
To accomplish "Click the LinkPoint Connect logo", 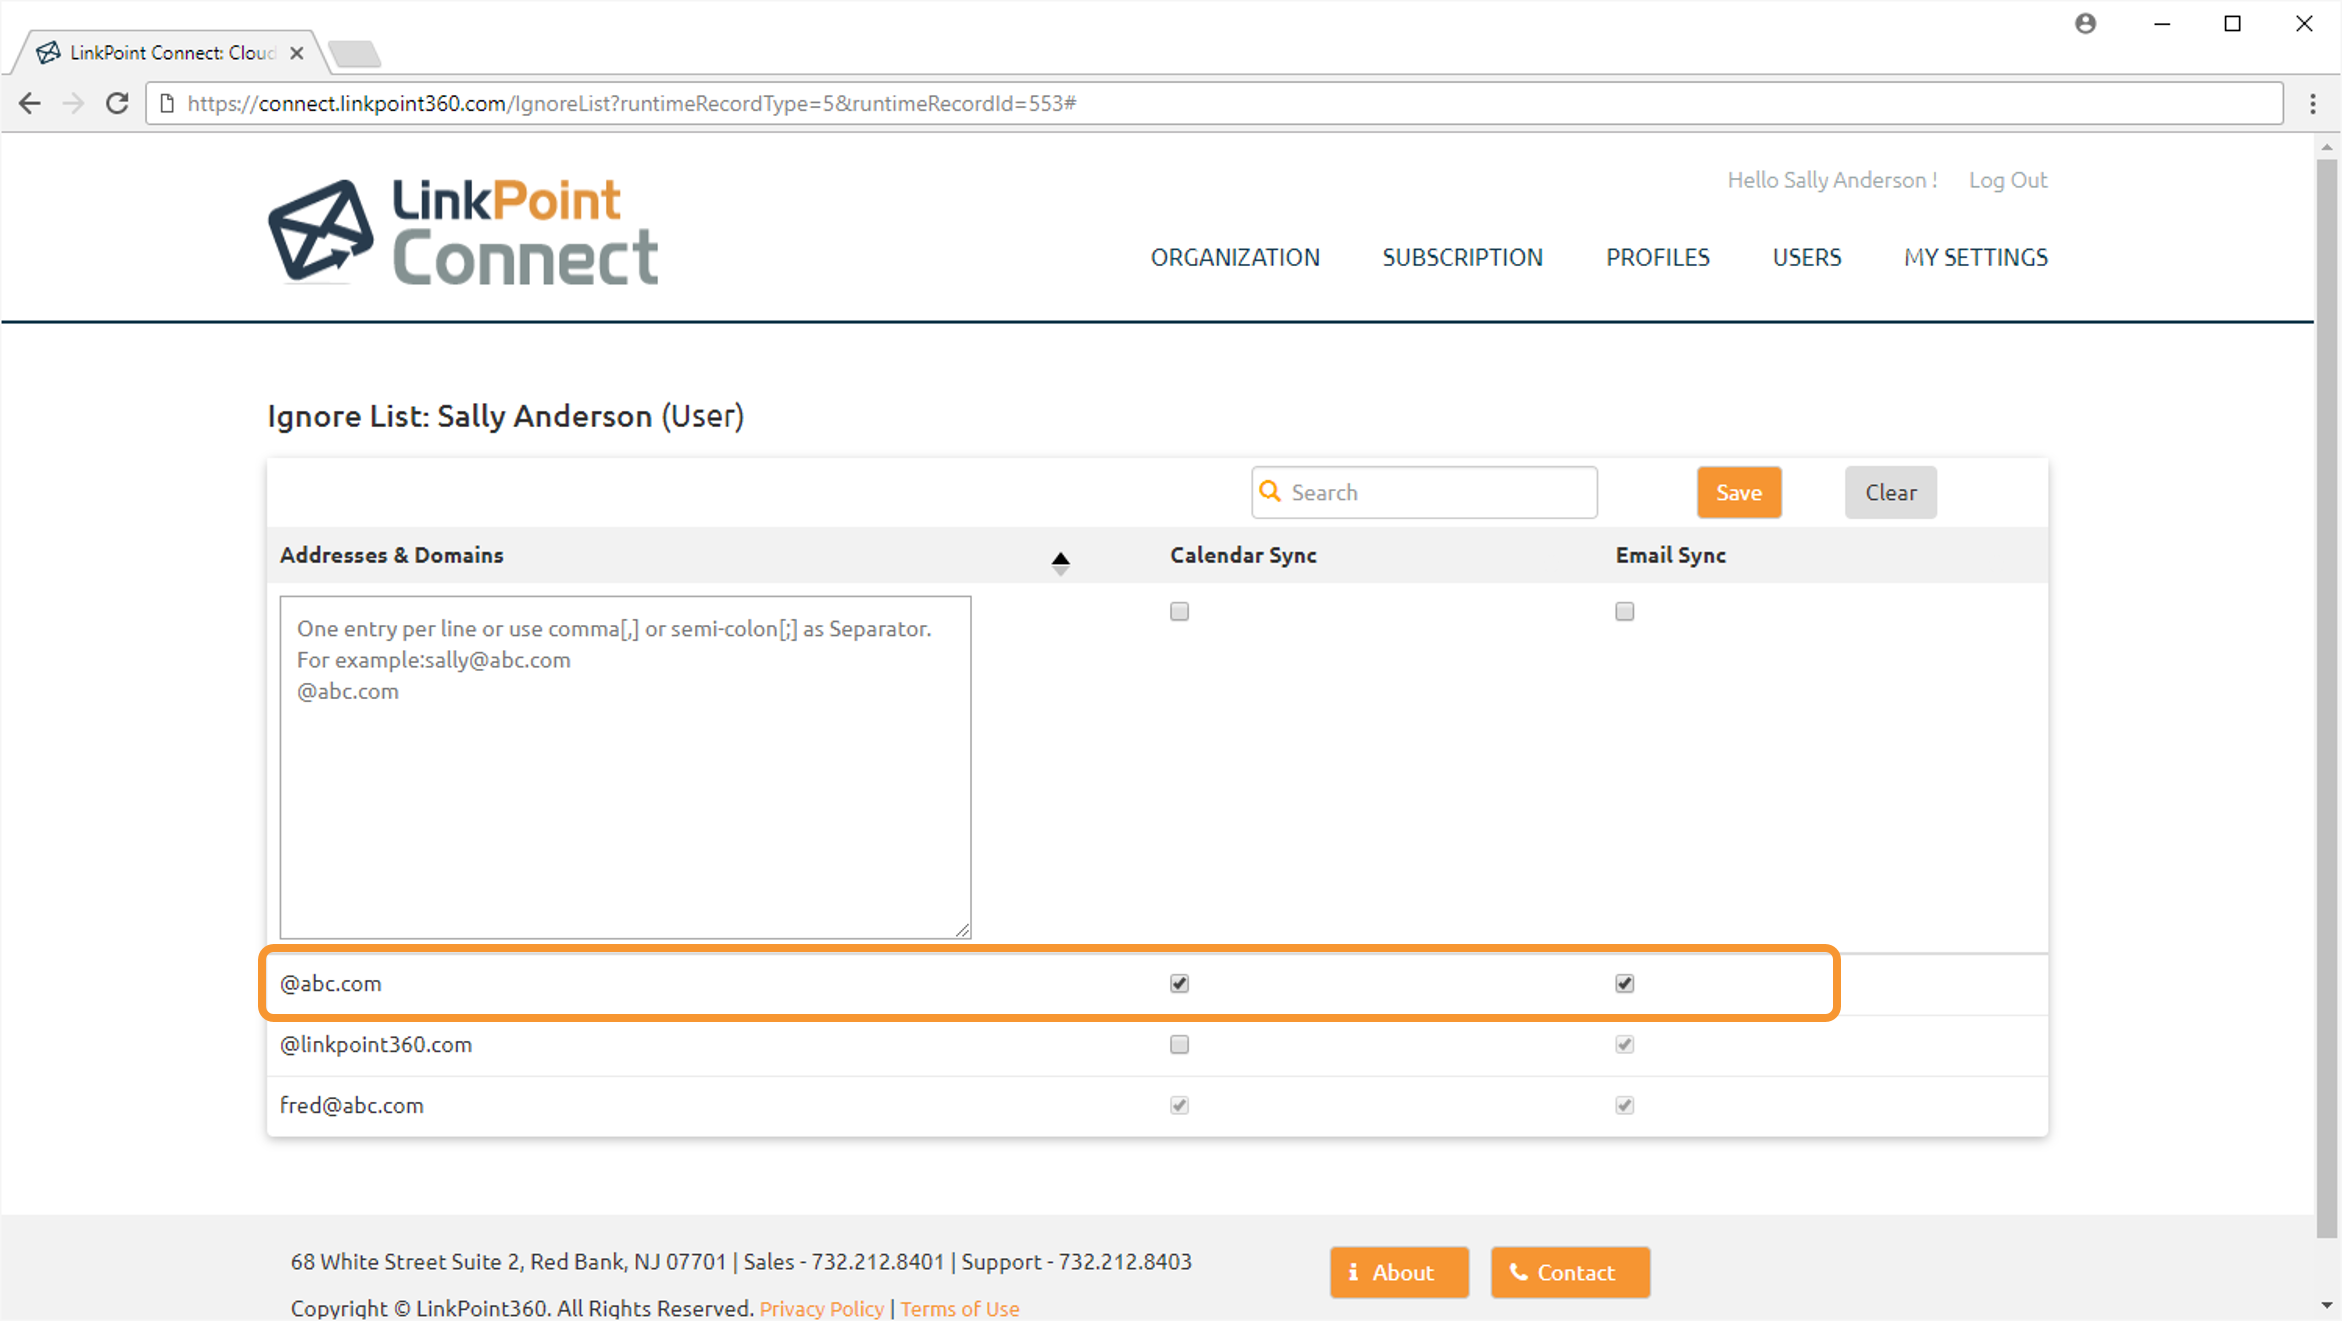I will [x=463, y=232].
